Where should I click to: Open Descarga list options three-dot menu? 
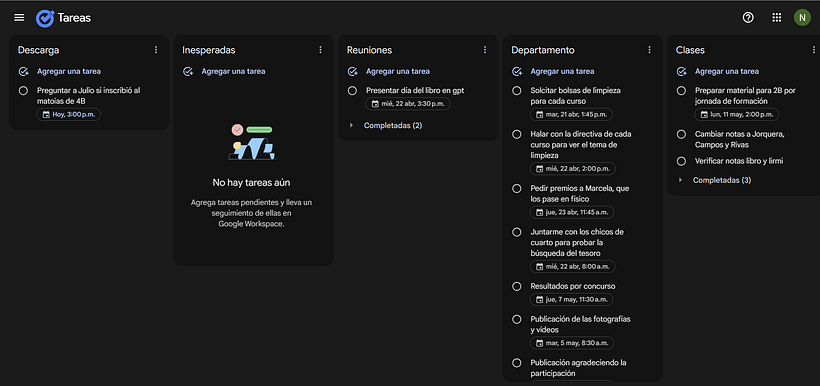[156, 50]
